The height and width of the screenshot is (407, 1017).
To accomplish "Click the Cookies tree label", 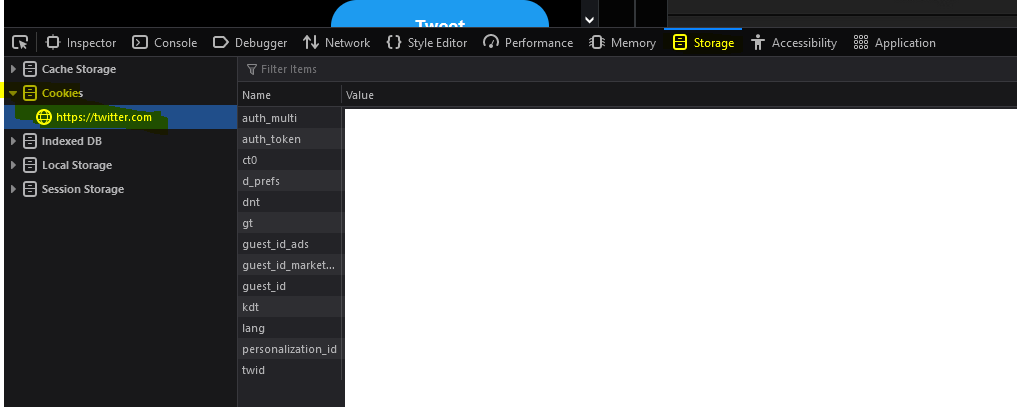I will tap(62, 93).
